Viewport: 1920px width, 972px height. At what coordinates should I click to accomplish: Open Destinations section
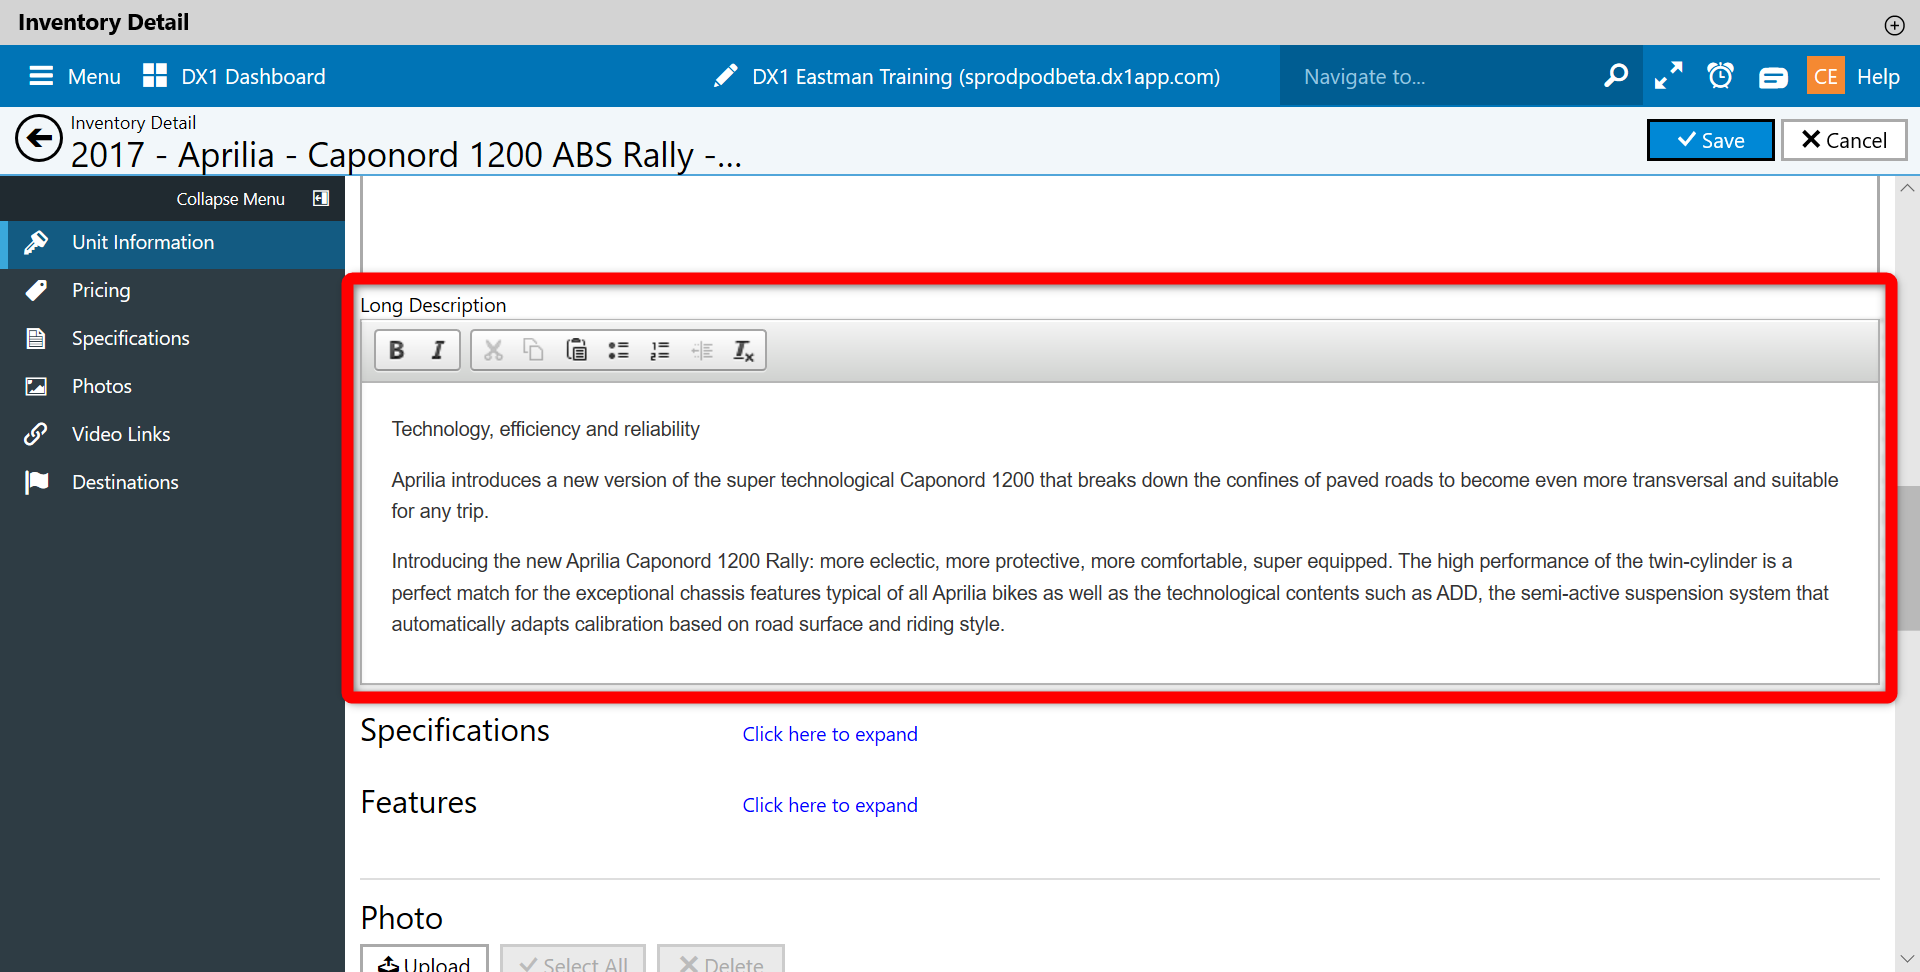click(x=172, y=483)
